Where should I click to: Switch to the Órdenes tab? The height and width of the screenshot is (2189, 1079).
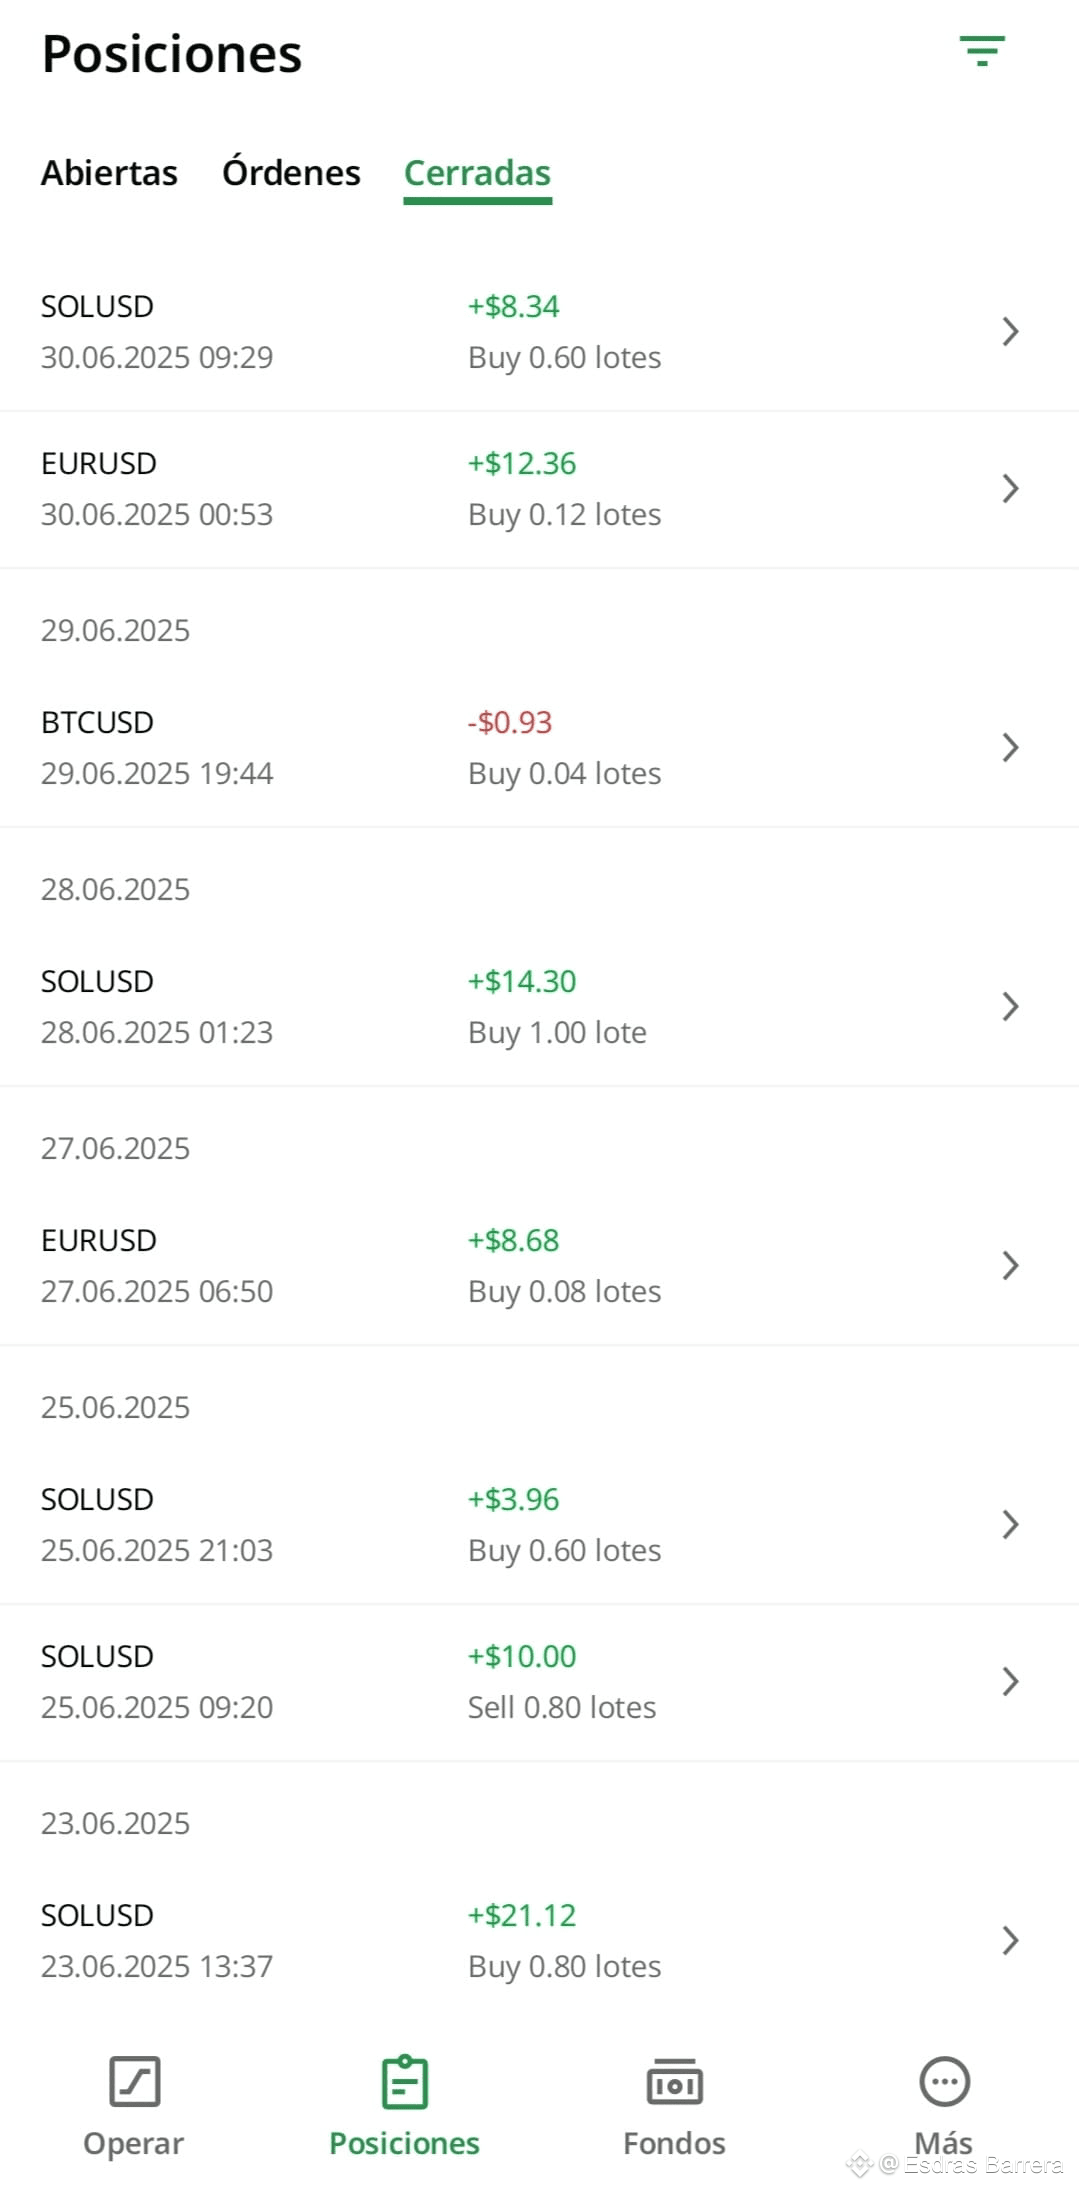[291, 173]
